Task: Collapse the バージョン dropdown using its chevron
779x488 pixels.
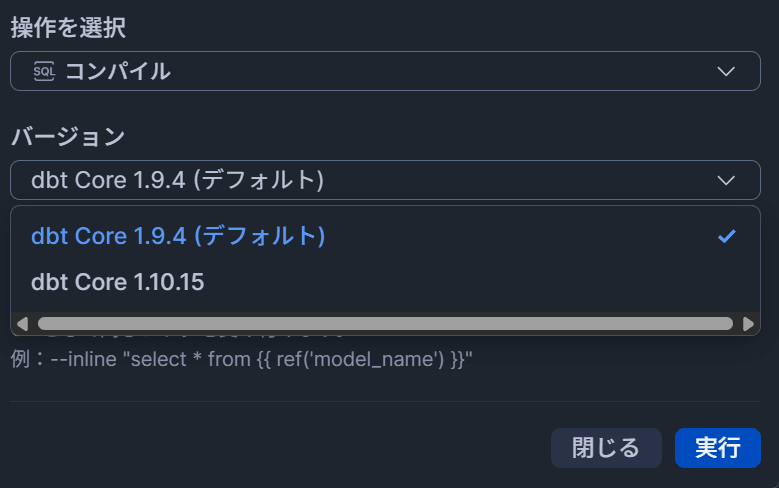Action: click(x=727, y=180)
